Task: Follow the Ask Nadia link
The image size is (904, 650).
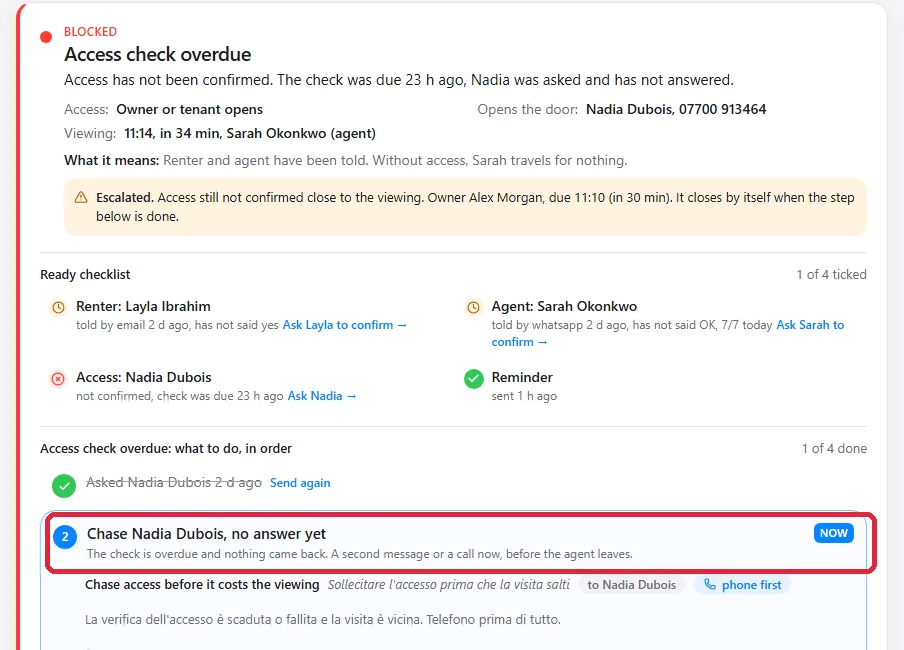Action: click(x=322, y=396)
